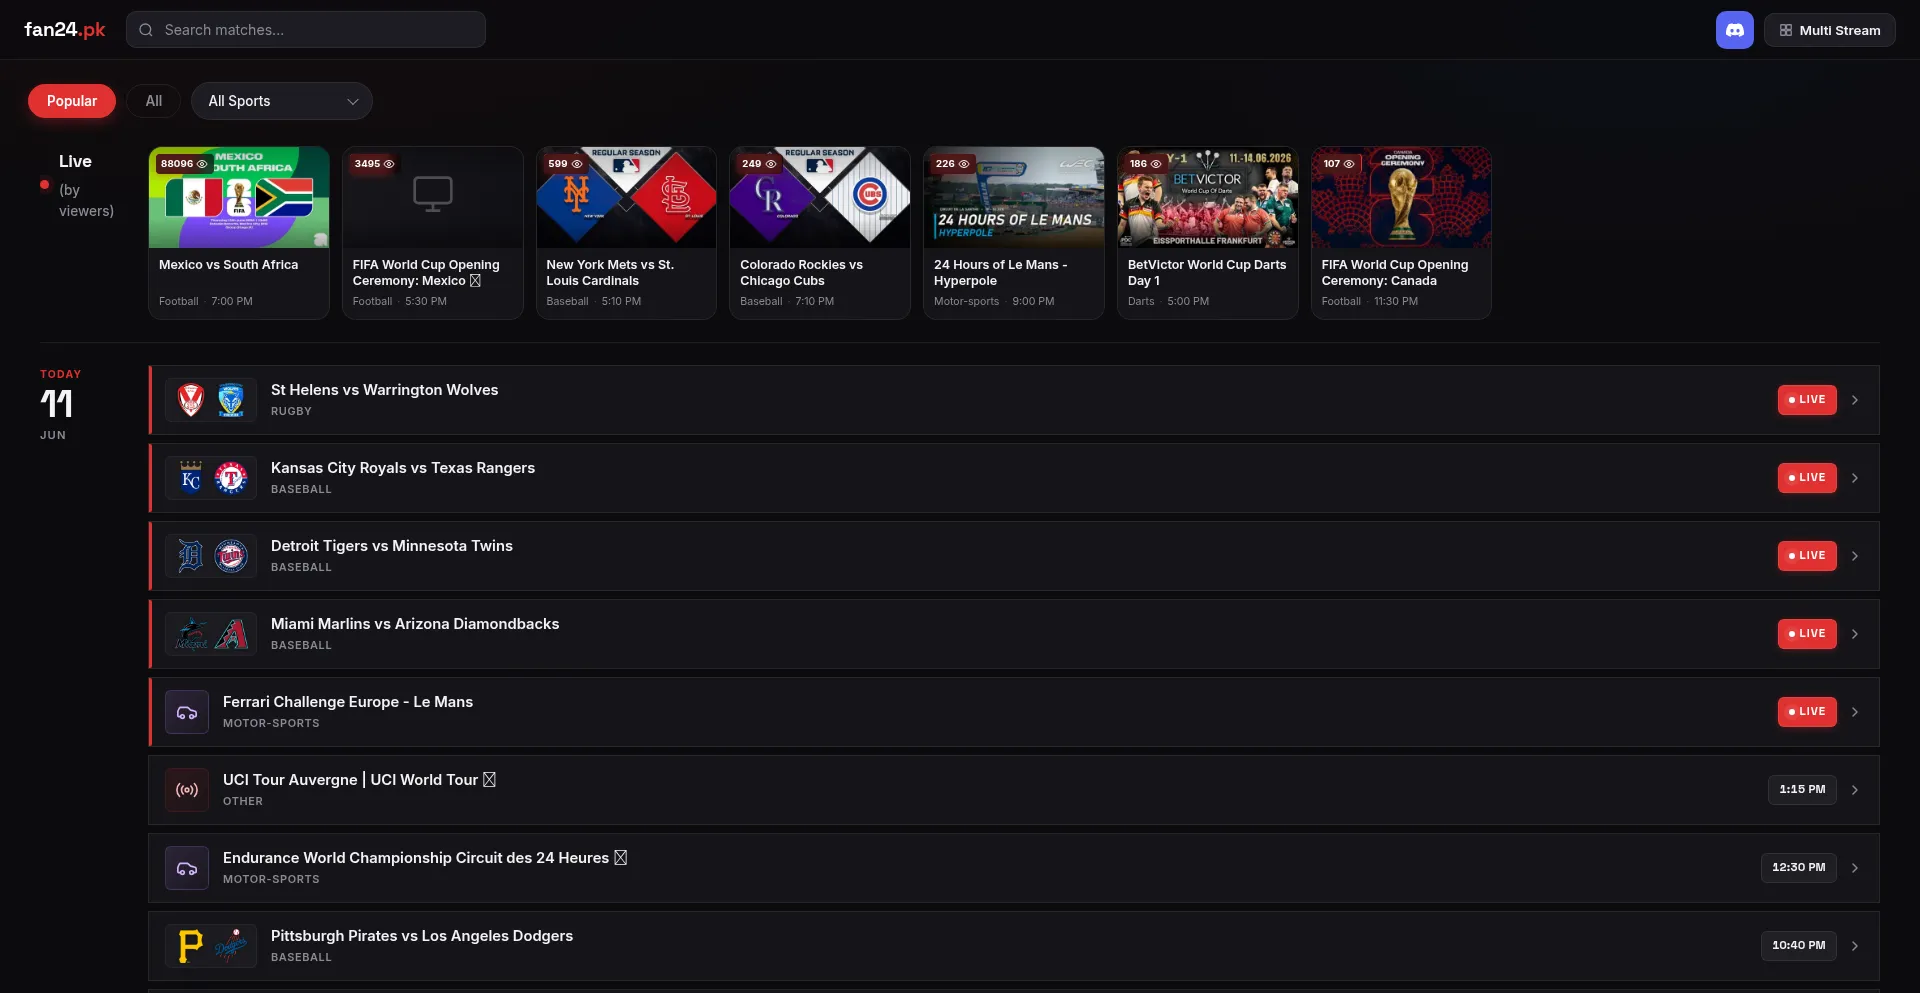Open Ferrari Challenge Europe - Le Mans title
Image resolution: width=1920 pixels, height=993 pixels.
point(348,702)
